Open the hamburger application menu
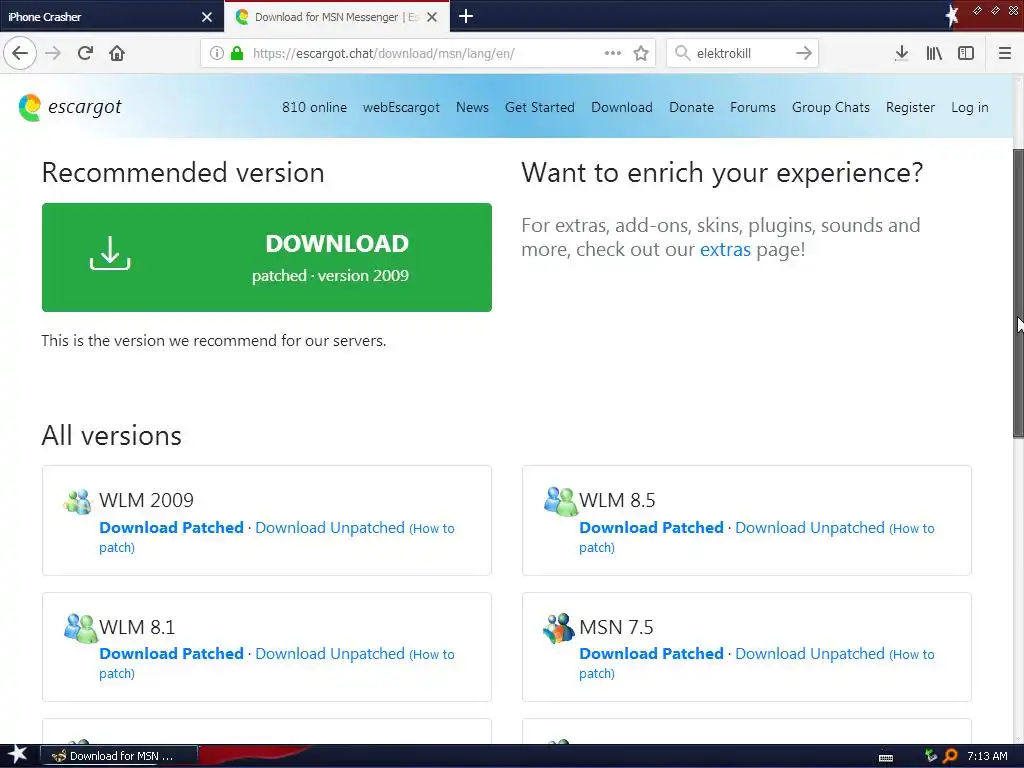The height and width of the screenshot is (768, 1024). (x=1004, y=53)
